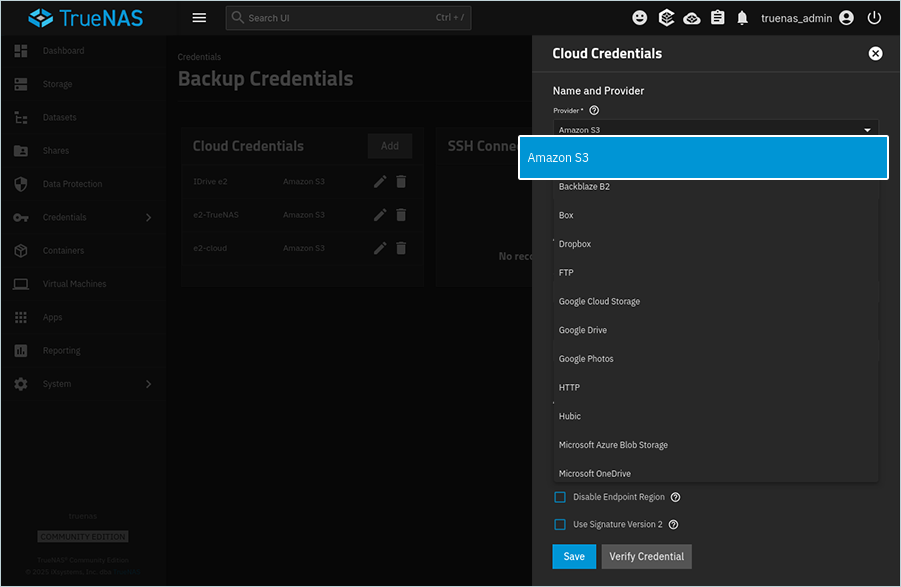Toggle the Use Signature Version 2 checkbox
Screen dimensions: 901x587
point(560,524)
